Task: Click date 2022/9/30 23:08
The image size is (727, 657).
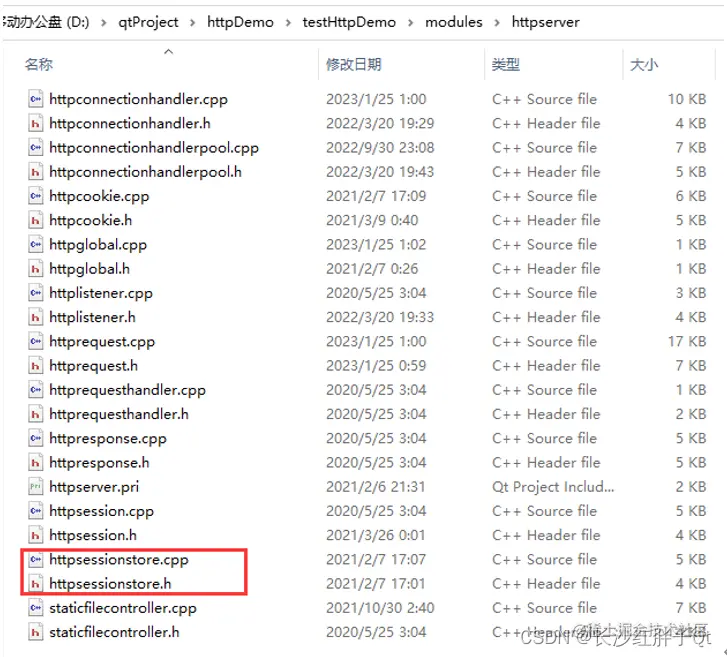Action: coord(380,147)
